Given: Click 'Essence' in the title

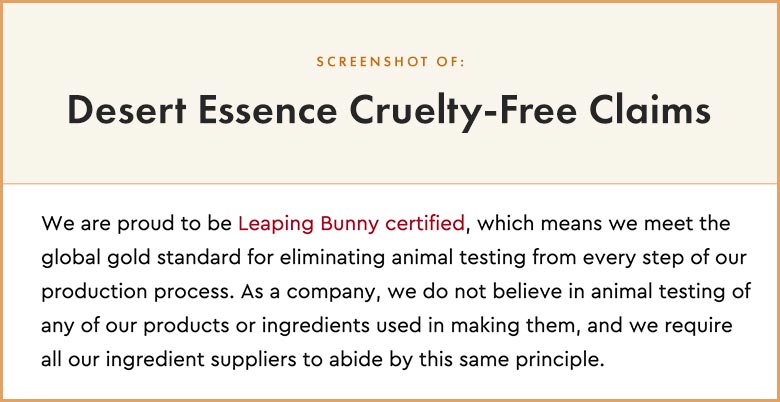Looking at the screenshot, I should 268,110.
